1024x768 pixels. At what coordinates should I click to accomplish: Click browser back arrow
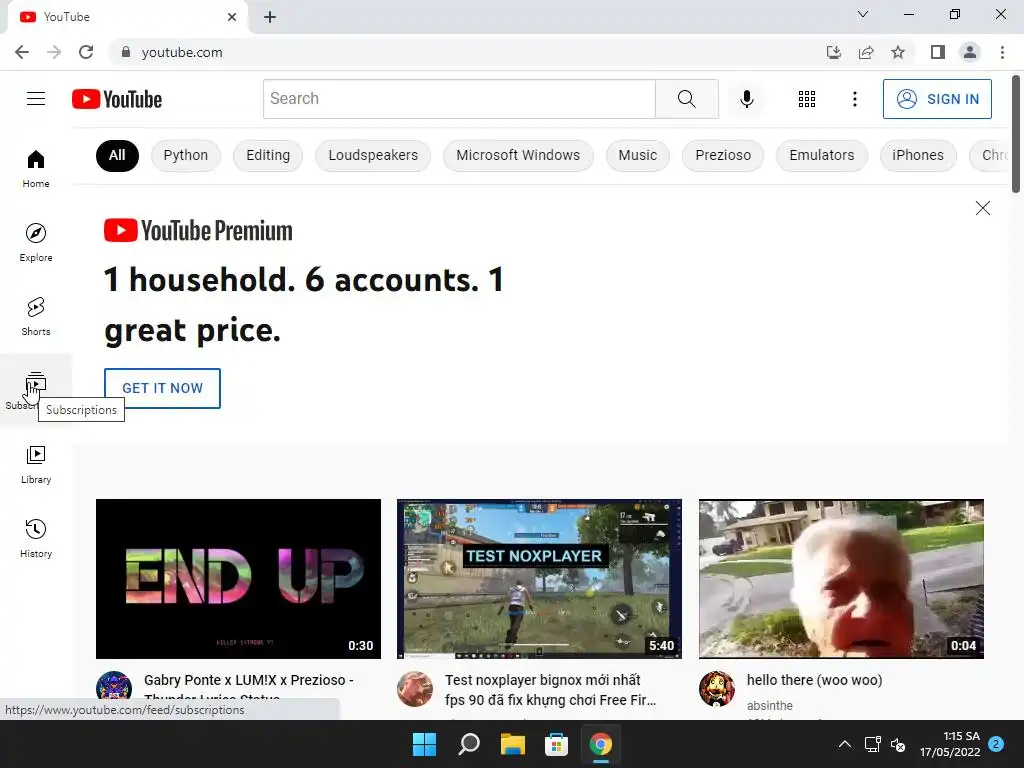(22, 52)
